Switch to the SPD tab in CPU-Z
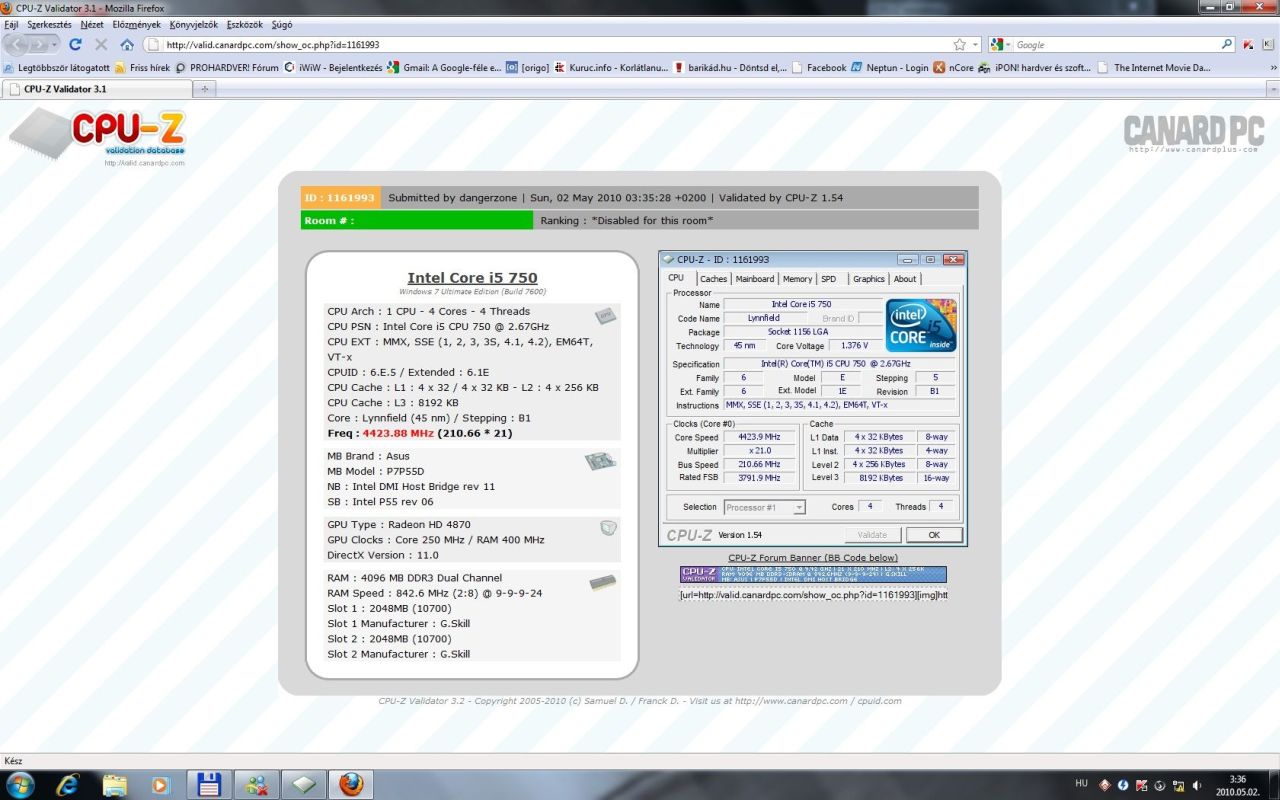Image resolution: width=1280 pixels, height=800 pixels. (829, 279)
